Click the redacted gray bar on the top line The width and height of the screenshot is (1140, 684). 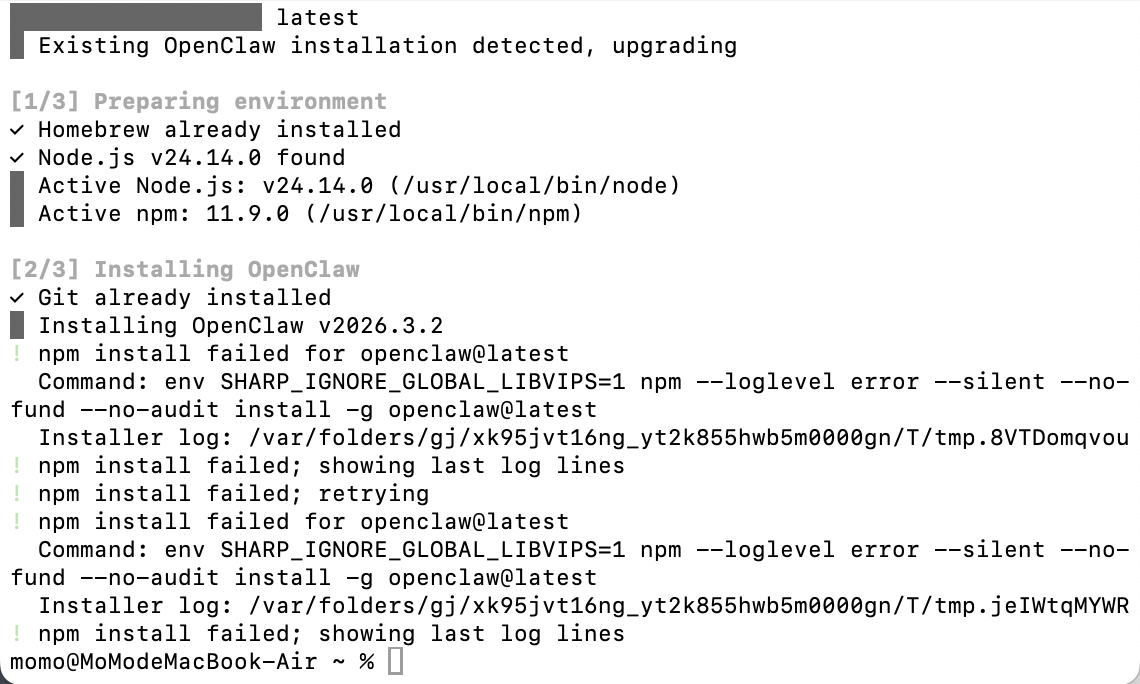[135, 18]
